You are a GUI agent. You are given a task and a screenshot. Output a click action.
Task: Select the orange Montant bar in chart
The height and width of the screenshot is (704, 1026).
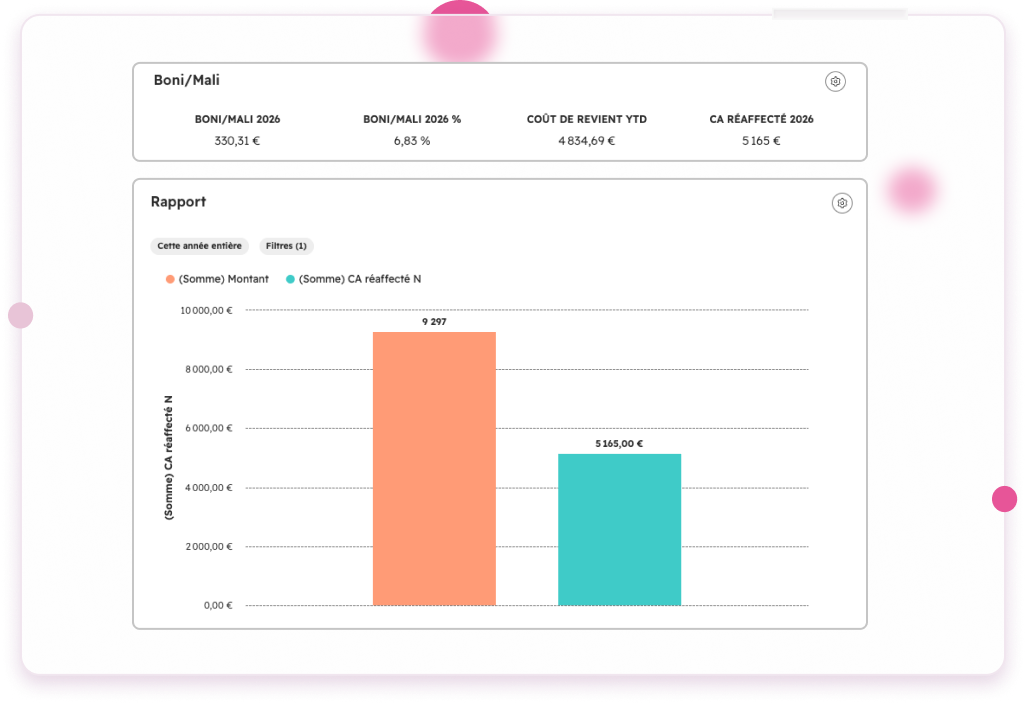point(434,468)
